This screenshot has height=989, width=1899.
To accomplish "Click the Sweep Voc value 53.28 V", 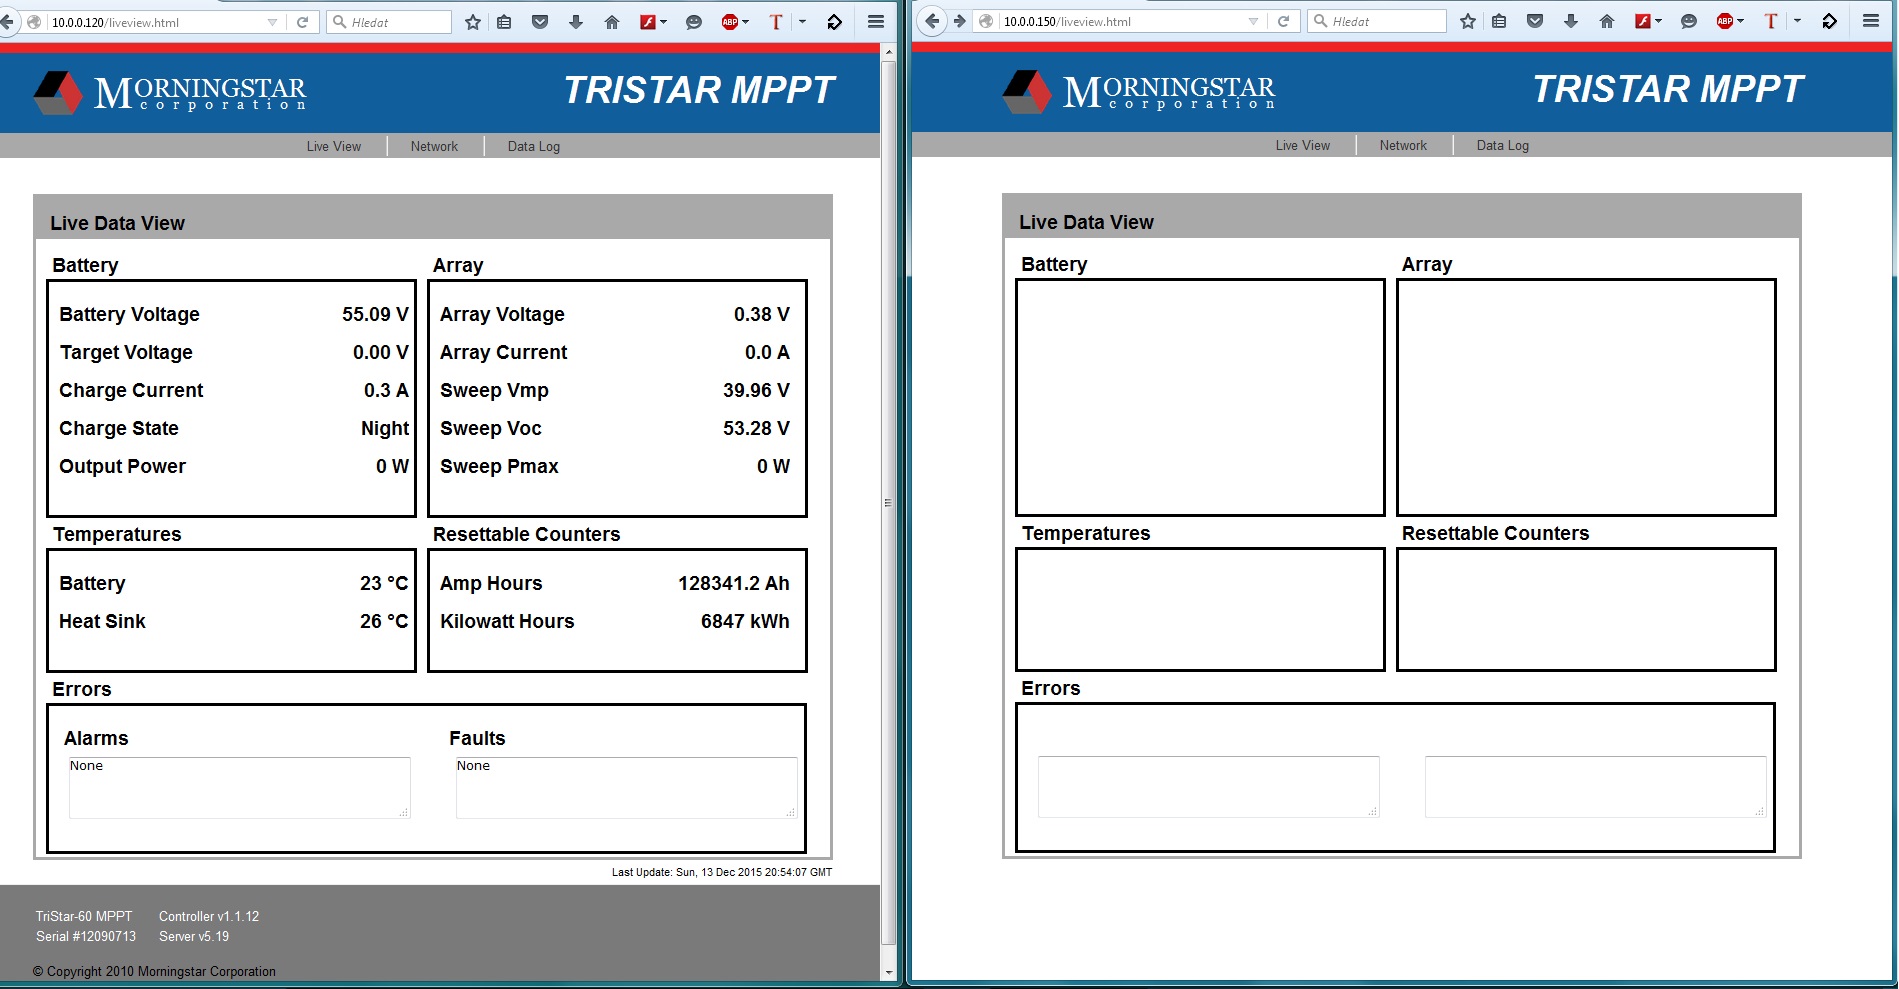I will click(x=756, y=428).
